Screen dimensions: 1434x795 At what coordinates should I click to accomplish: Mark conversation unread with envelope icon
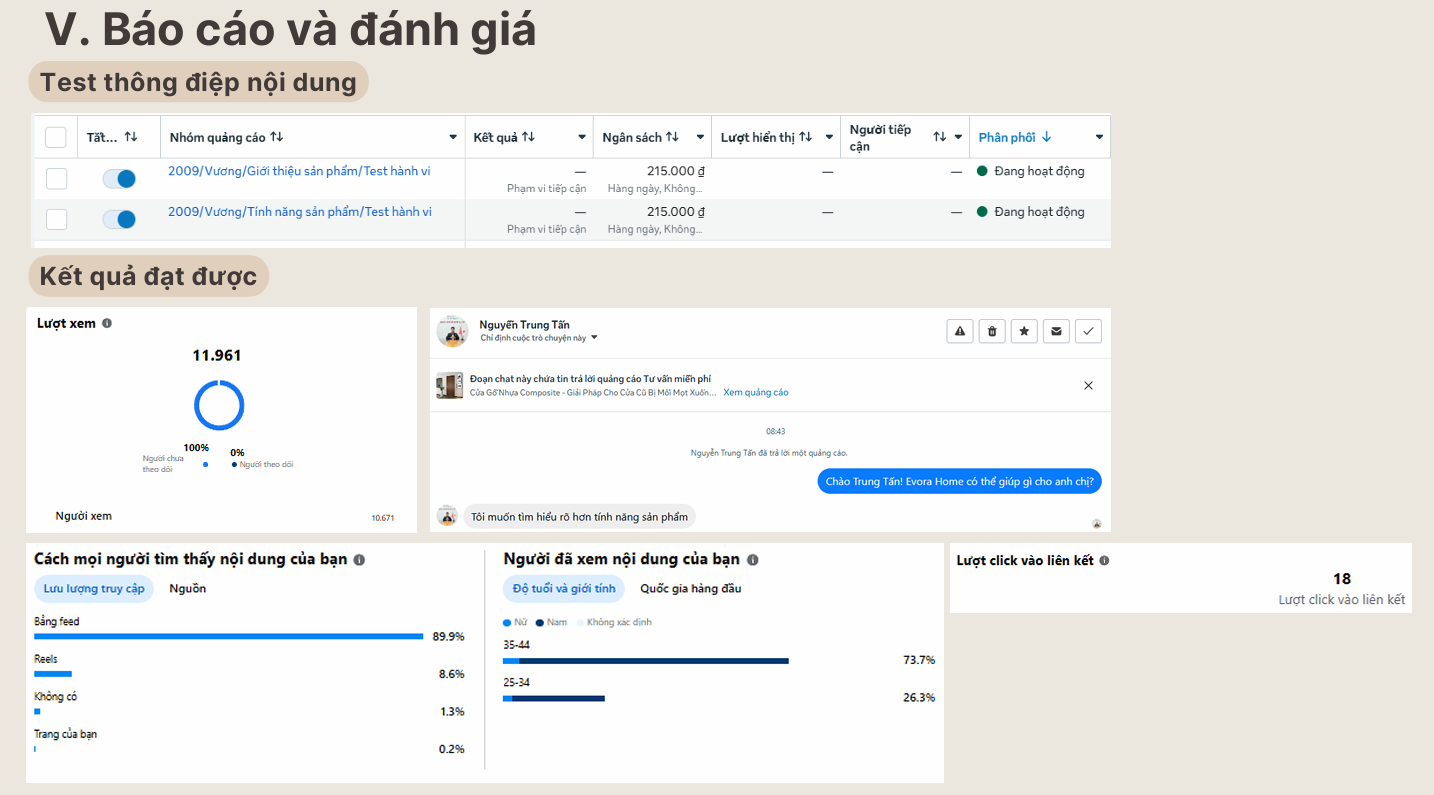1056,331
